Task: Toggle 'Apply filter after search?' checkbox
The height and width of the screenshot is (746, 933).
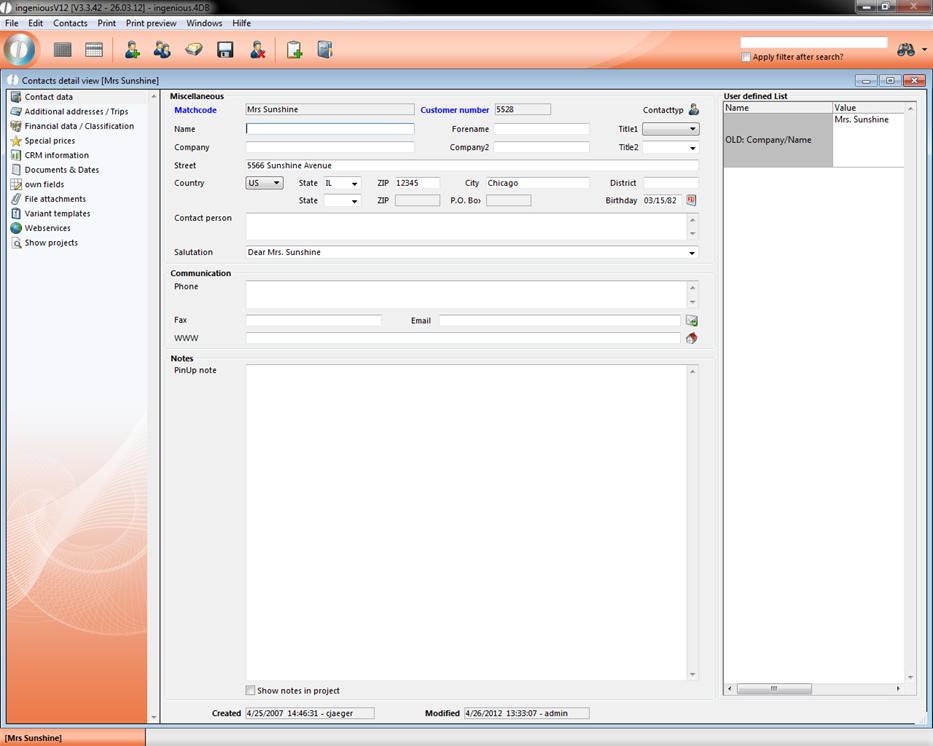Action: tap(746, 57)
